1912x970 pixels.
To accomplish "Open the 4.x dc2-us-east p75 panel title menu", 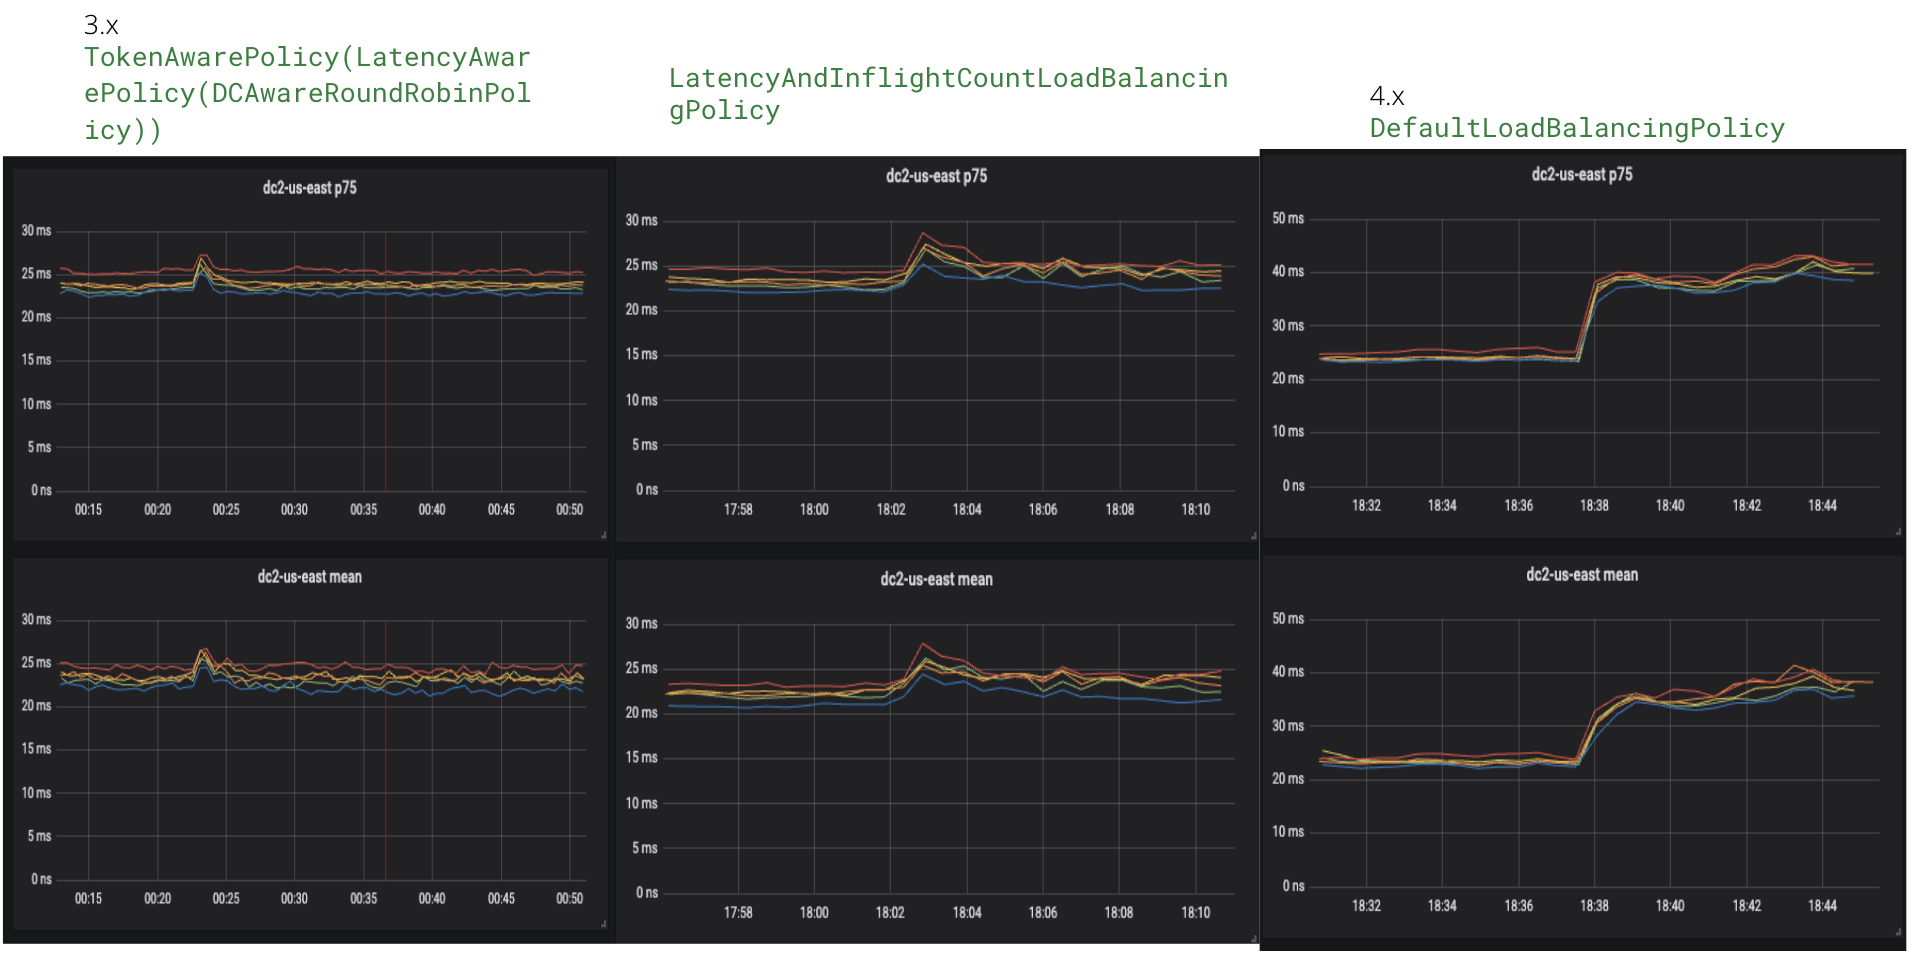I will coord(1580,173).
